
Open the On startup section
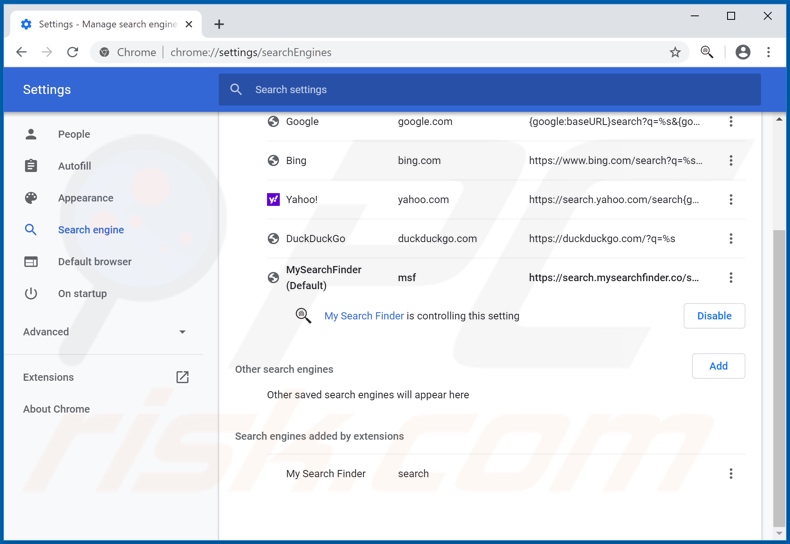point(83,293)
